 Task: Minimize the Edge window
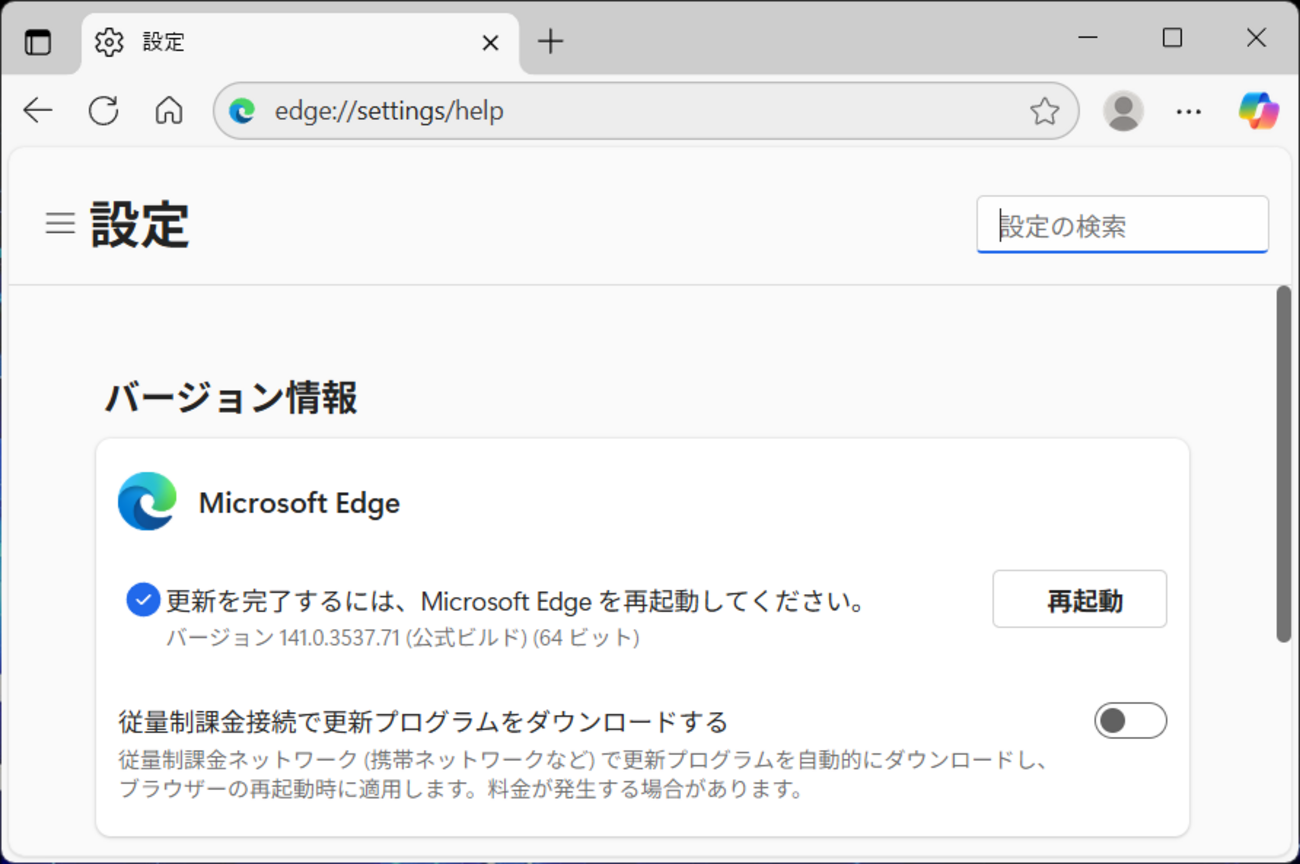pyautogui.click(x=1088, y=38)
